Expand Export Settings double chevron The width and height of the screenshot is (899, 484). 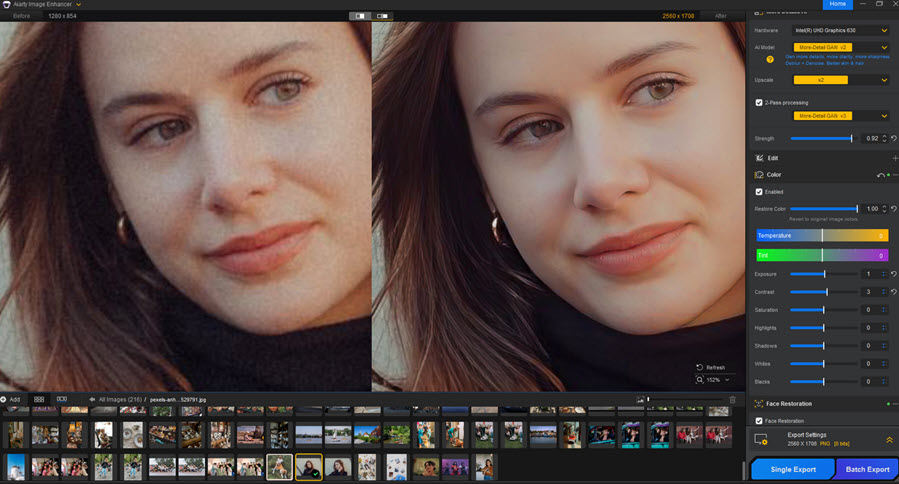(889, 440)
